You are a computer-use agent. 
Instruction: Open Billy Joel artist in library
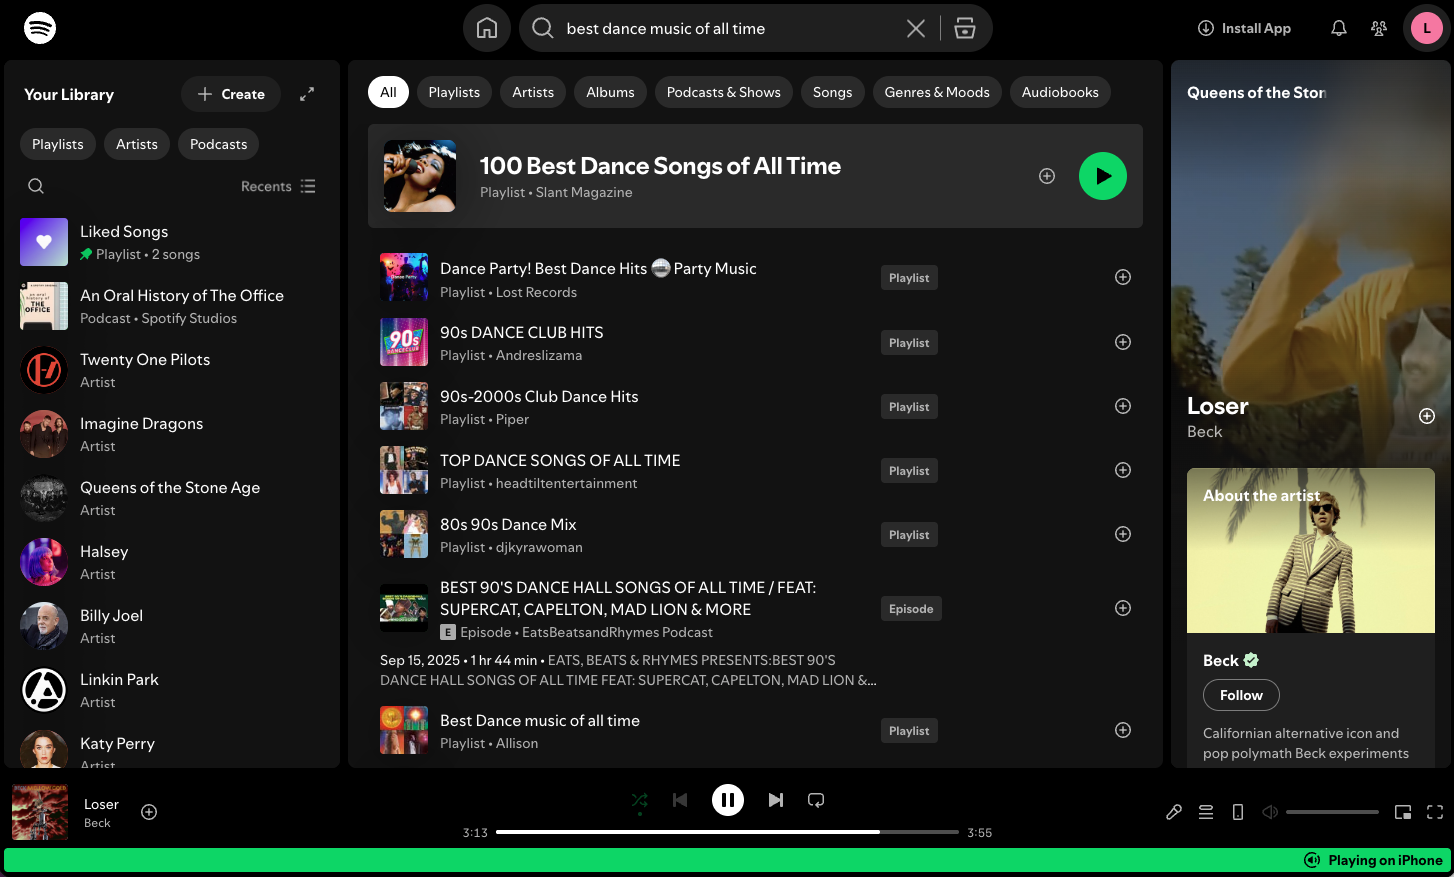[x=172, y=626]
